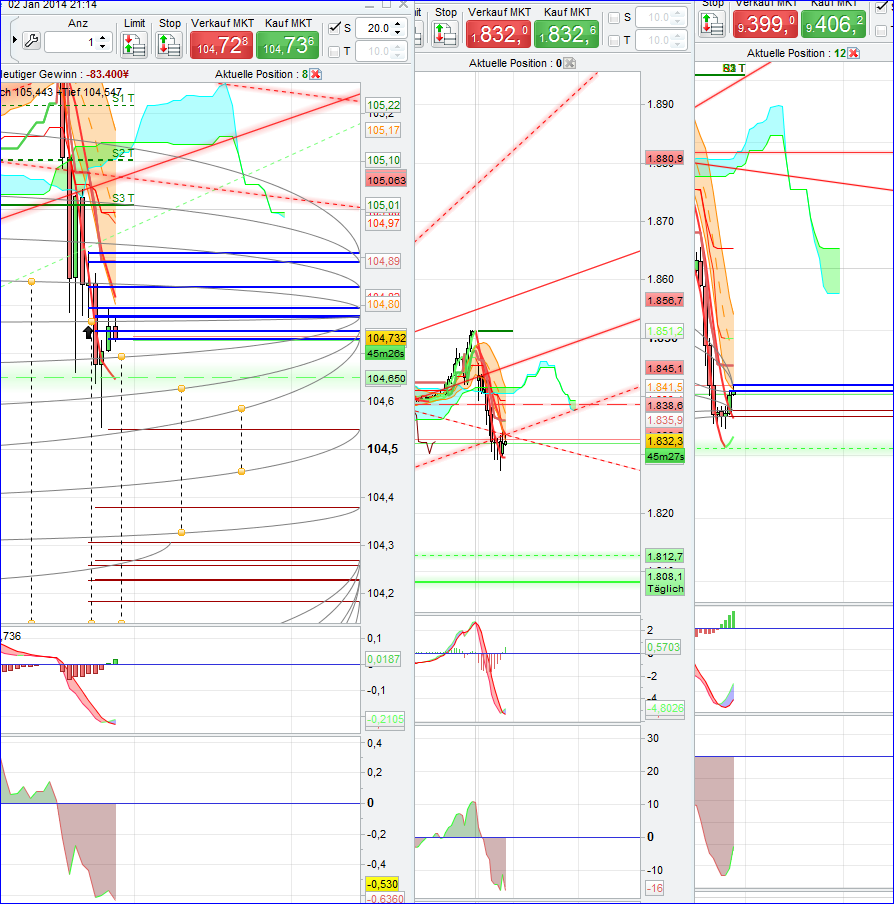Increase Anz quantity with the stepper arrow
Screen dimensions: 894x904
click(x=103, y=36)
